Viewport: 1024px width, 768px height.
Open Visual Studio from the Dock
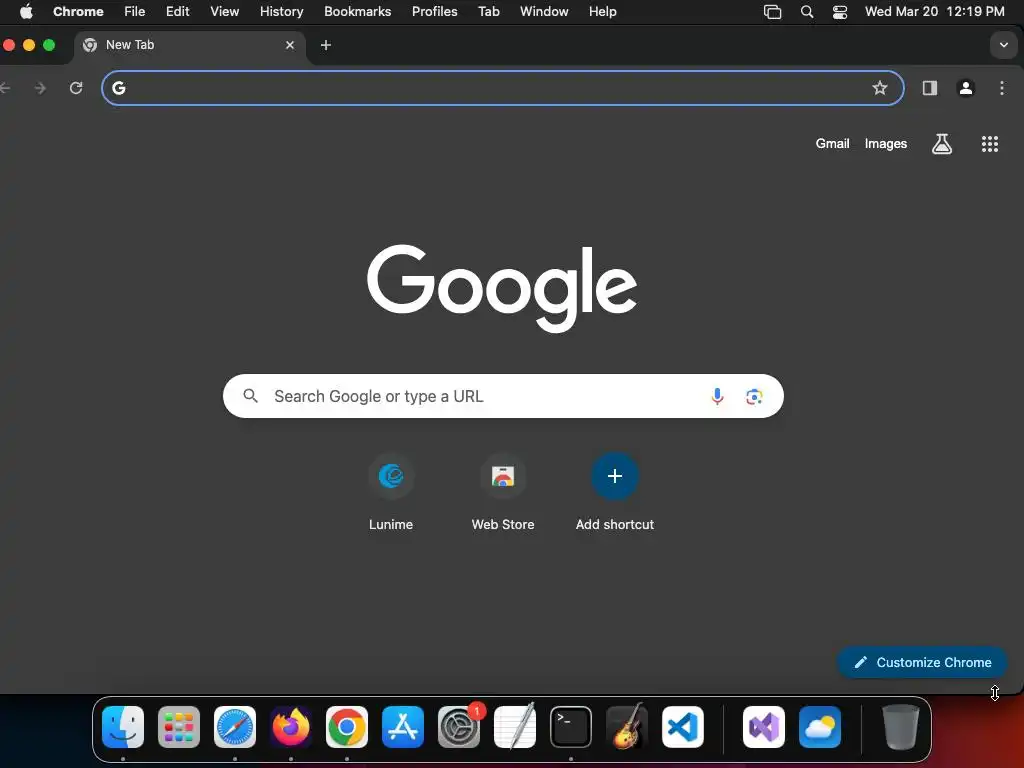[x=764, y=727]
